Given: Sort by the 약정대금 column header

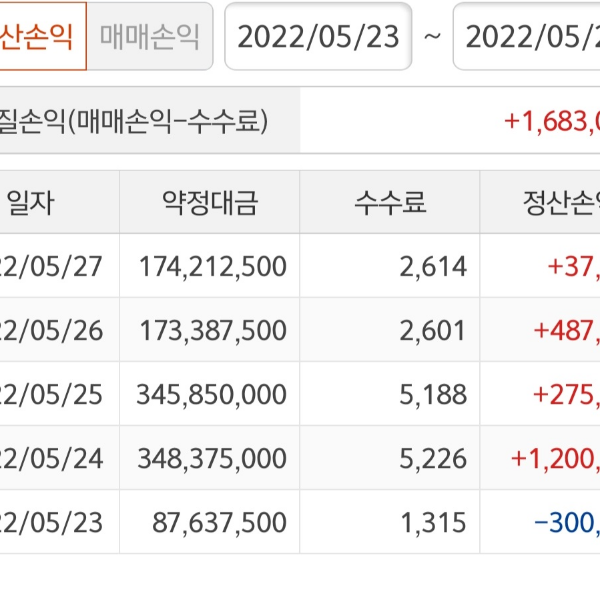Looking at the screenshot, I should pyautogui.click(x=210, y=203).
